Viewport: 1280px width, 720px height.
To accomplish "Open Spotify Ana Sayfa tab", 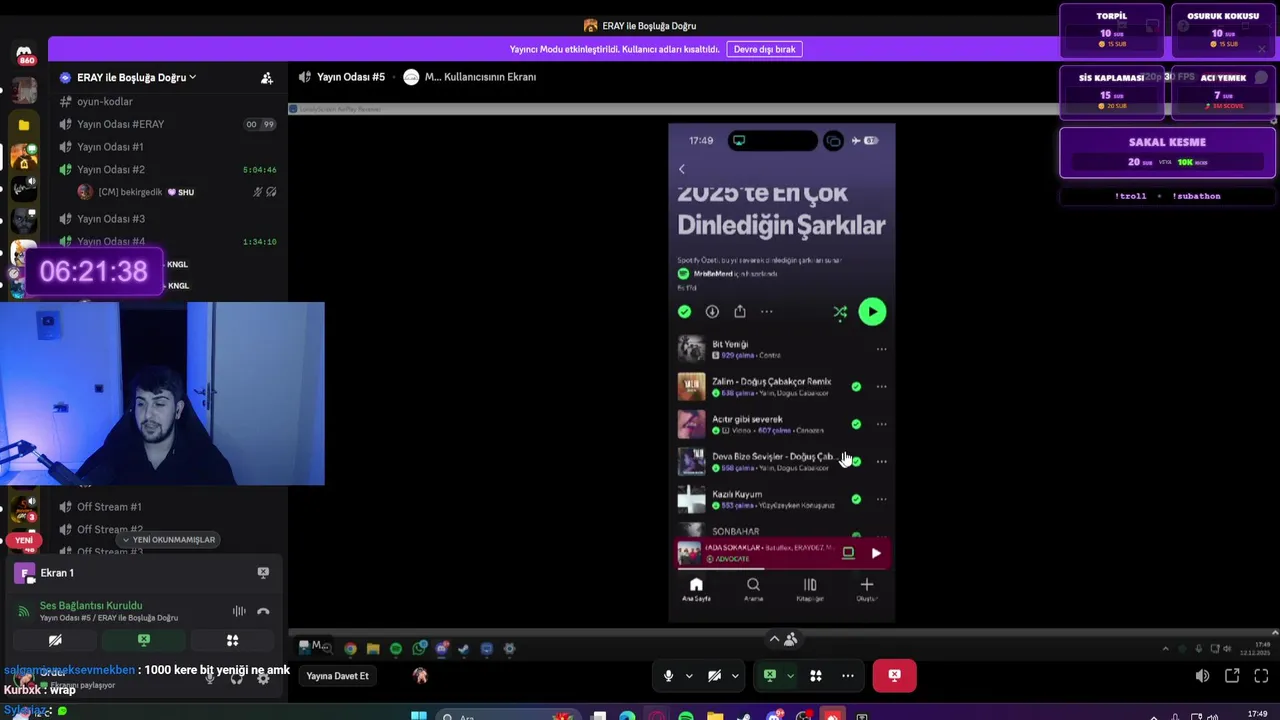I will (x=696, y=590).
